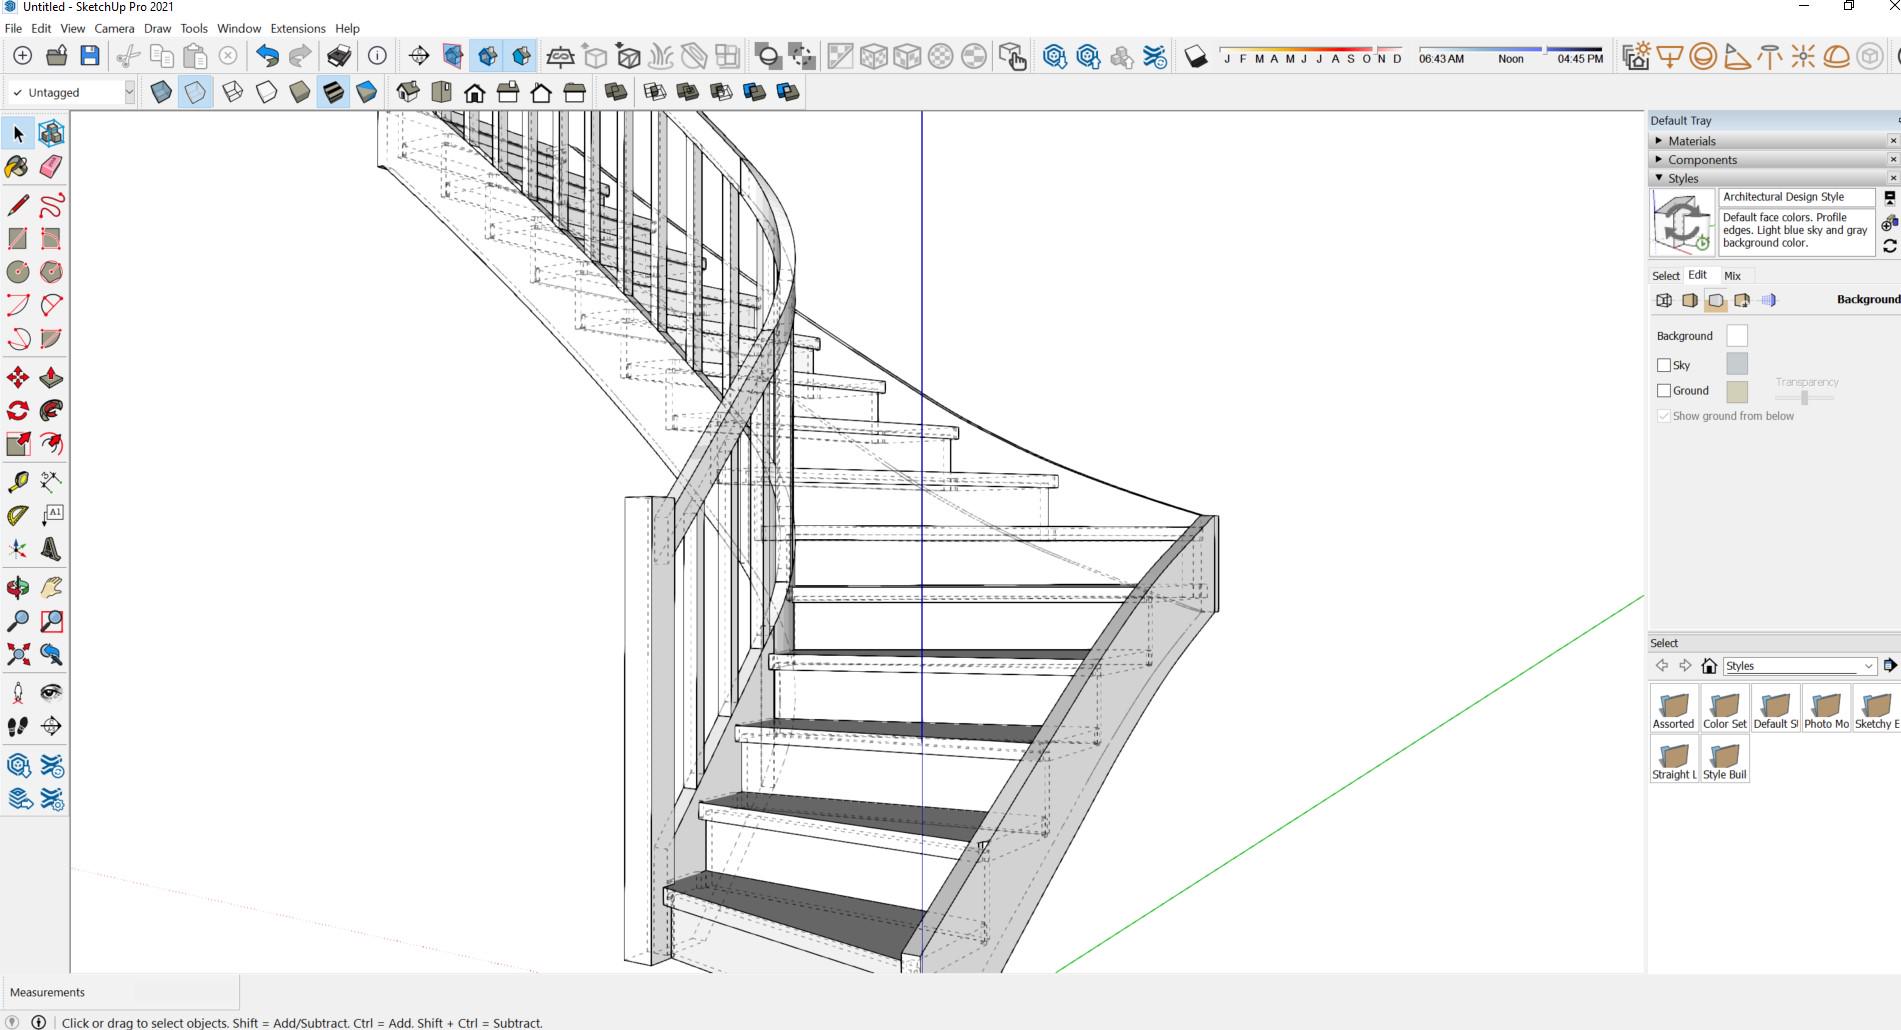
Task: Select the Walk footprints tool
Action: [x=18, y=726]
